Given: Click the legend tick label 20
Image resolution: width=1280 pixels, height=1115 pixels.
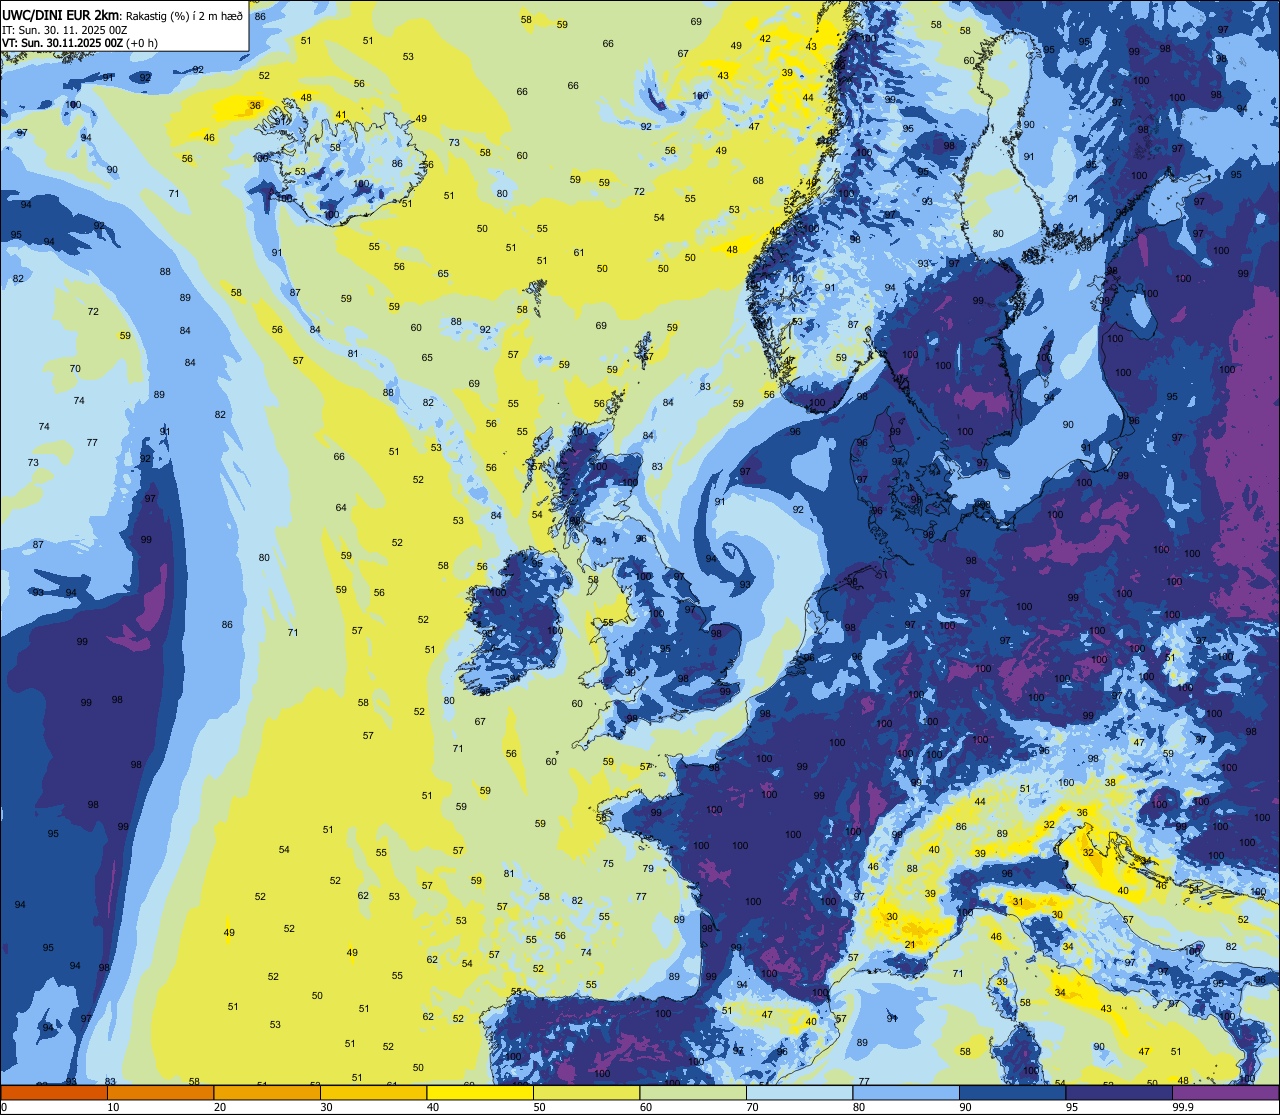Looking at the screenshot, I should 220,1107.
